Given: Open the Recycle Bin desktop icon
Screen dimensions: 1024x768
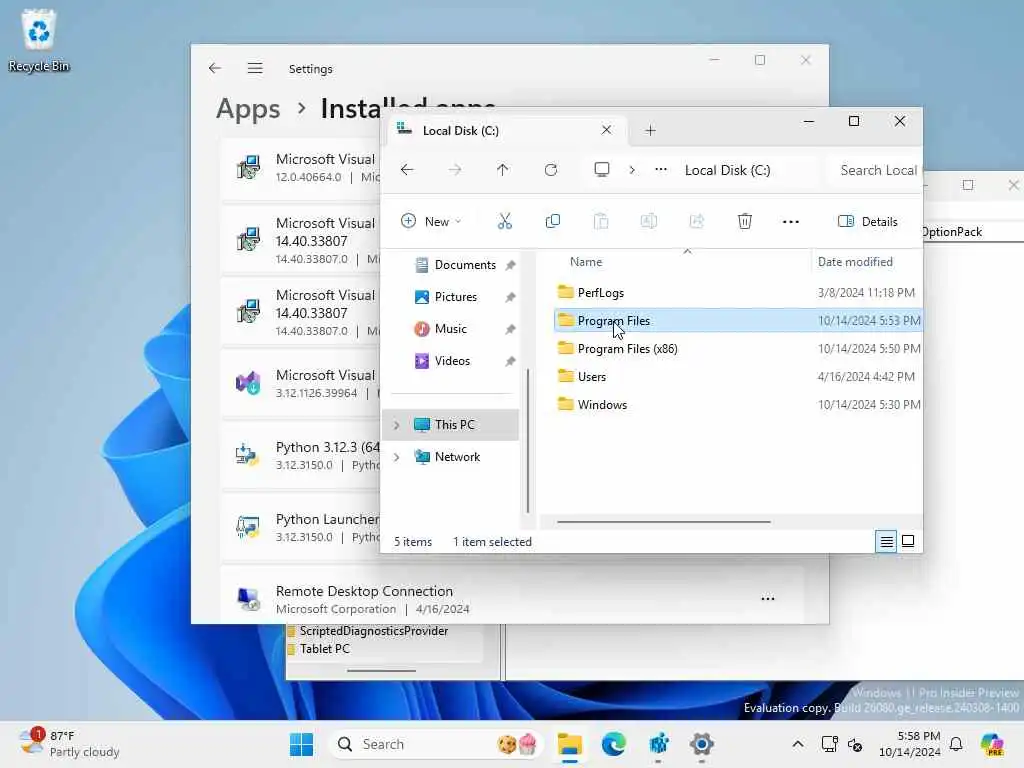Looking at the screenshot, I should pyautogui.click(x=39, y=40).
